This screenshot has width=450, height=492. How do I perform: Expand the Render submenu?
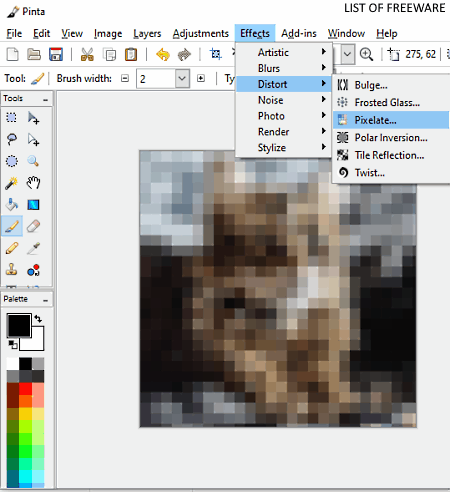284,132
